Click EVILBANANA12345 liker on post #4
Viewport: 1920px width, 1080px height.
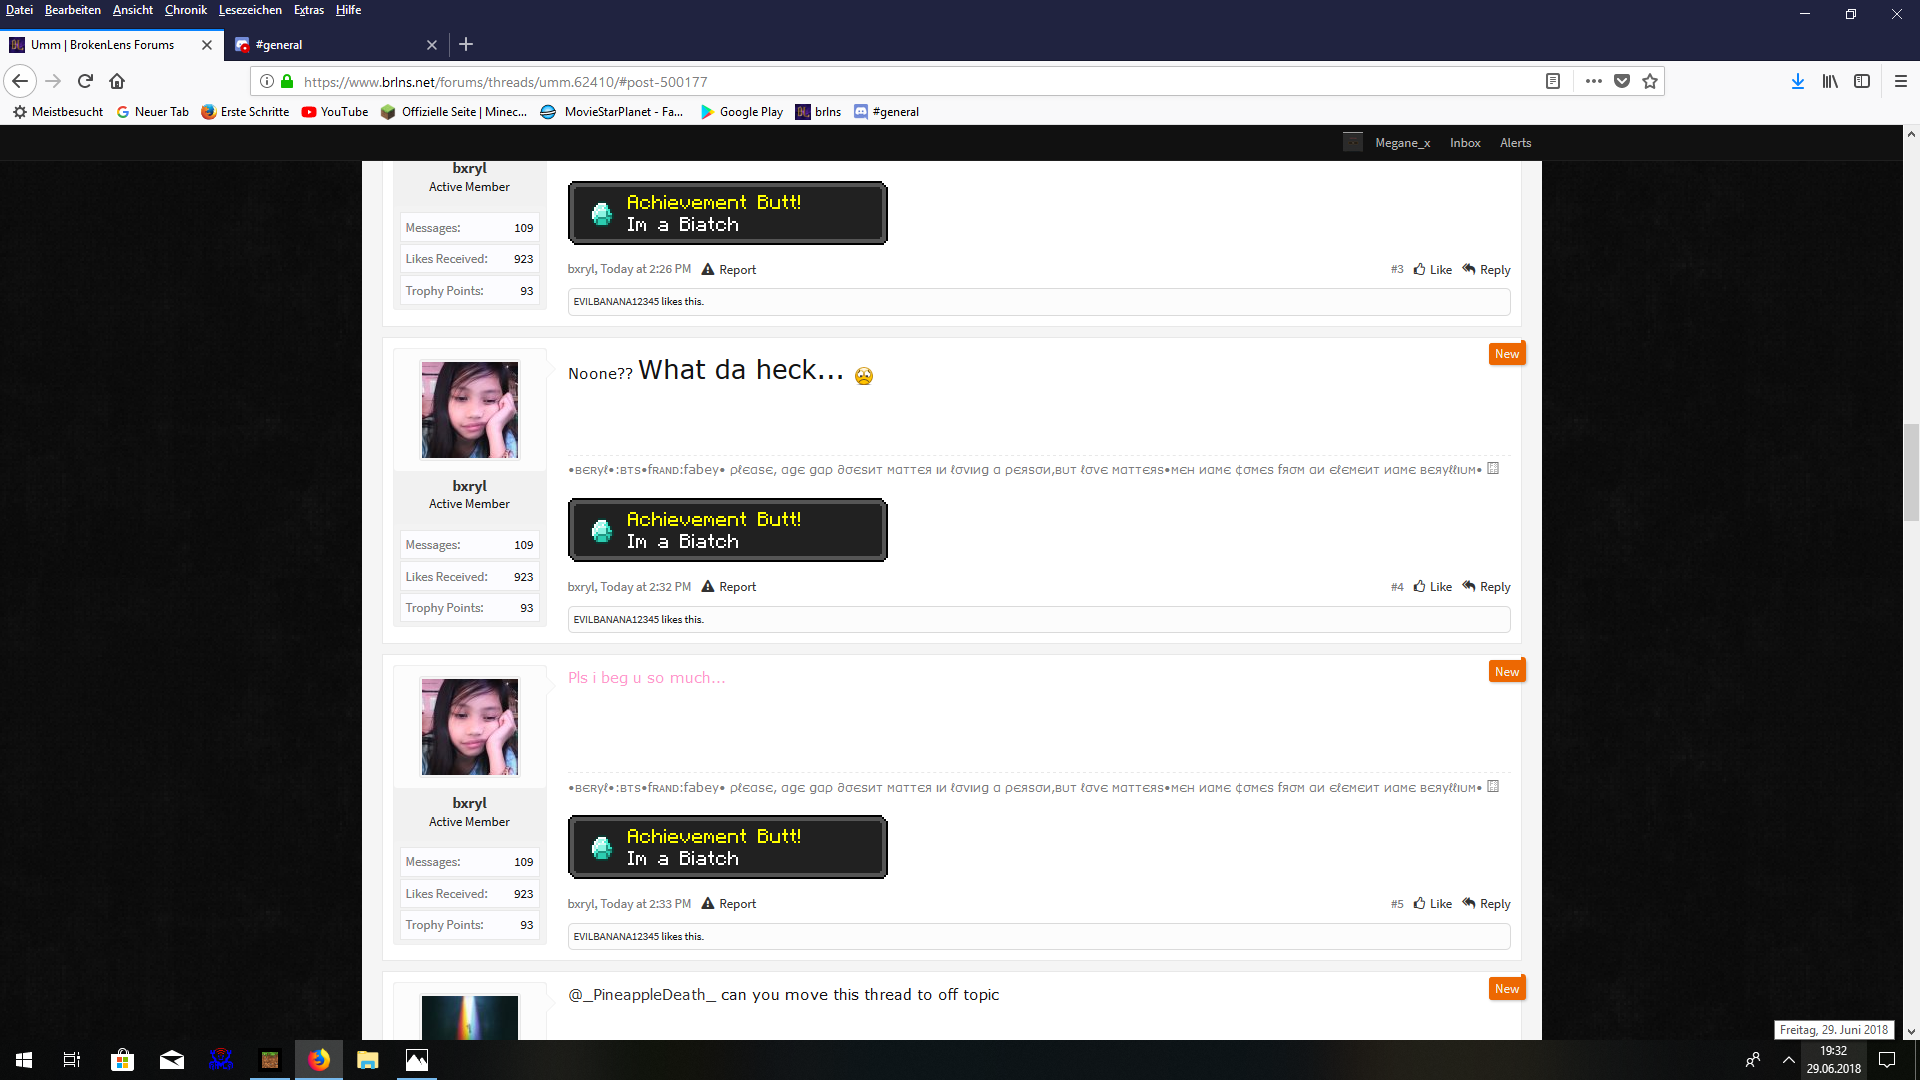click(x=616, y=620)
